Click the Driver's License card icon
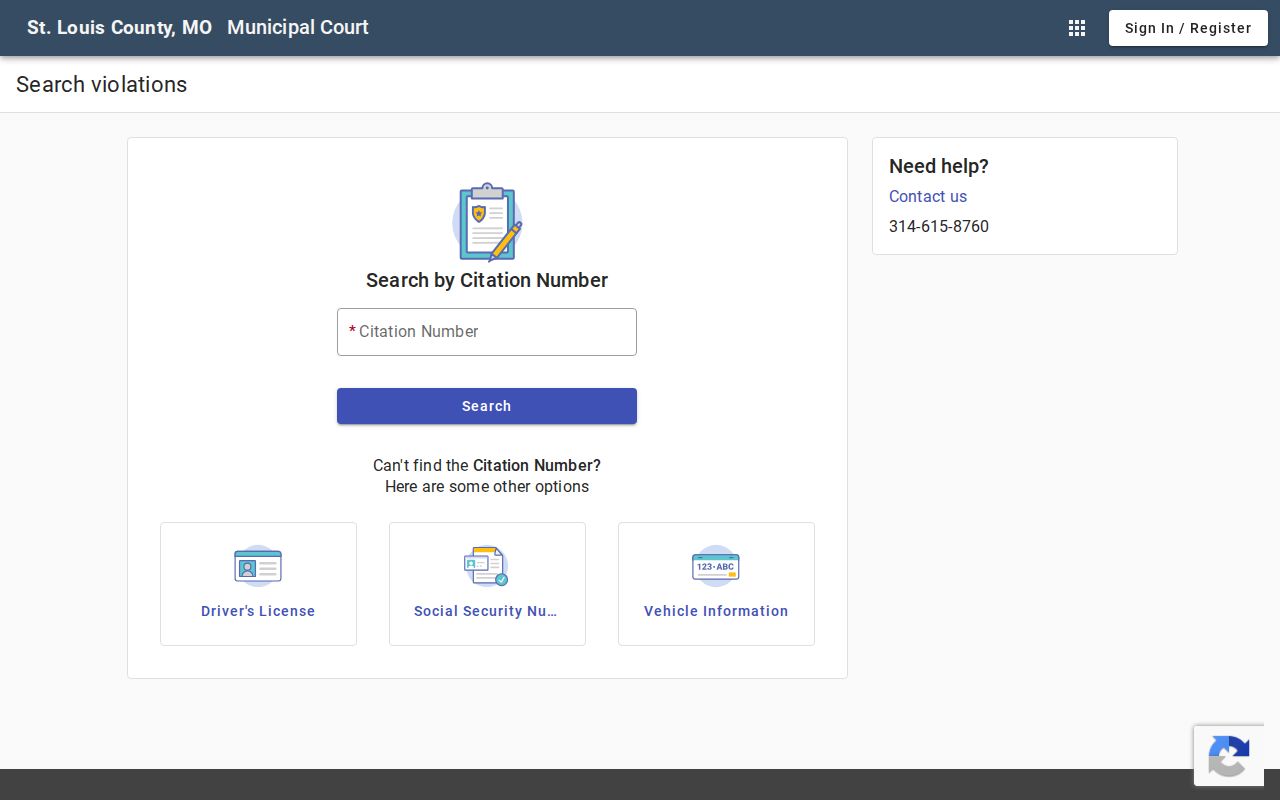Viewport: 1280px width, 800px height. pyautogui.click(x=258, y=566)
